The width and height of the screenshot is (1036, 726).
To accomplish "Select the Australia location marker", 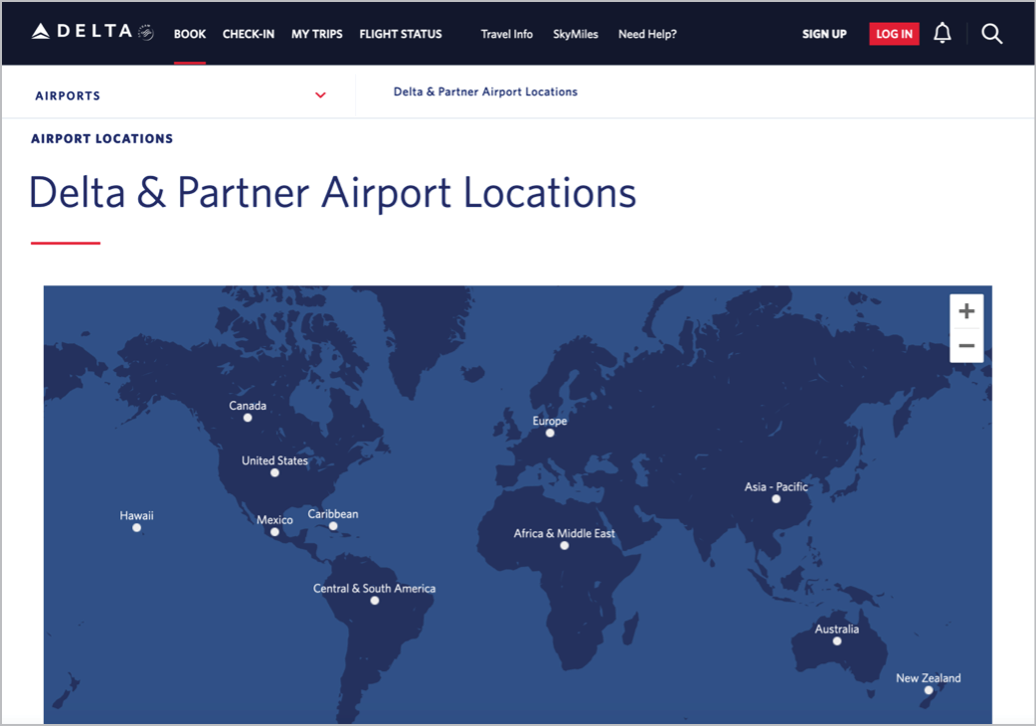I will click(x=835, y=640).
